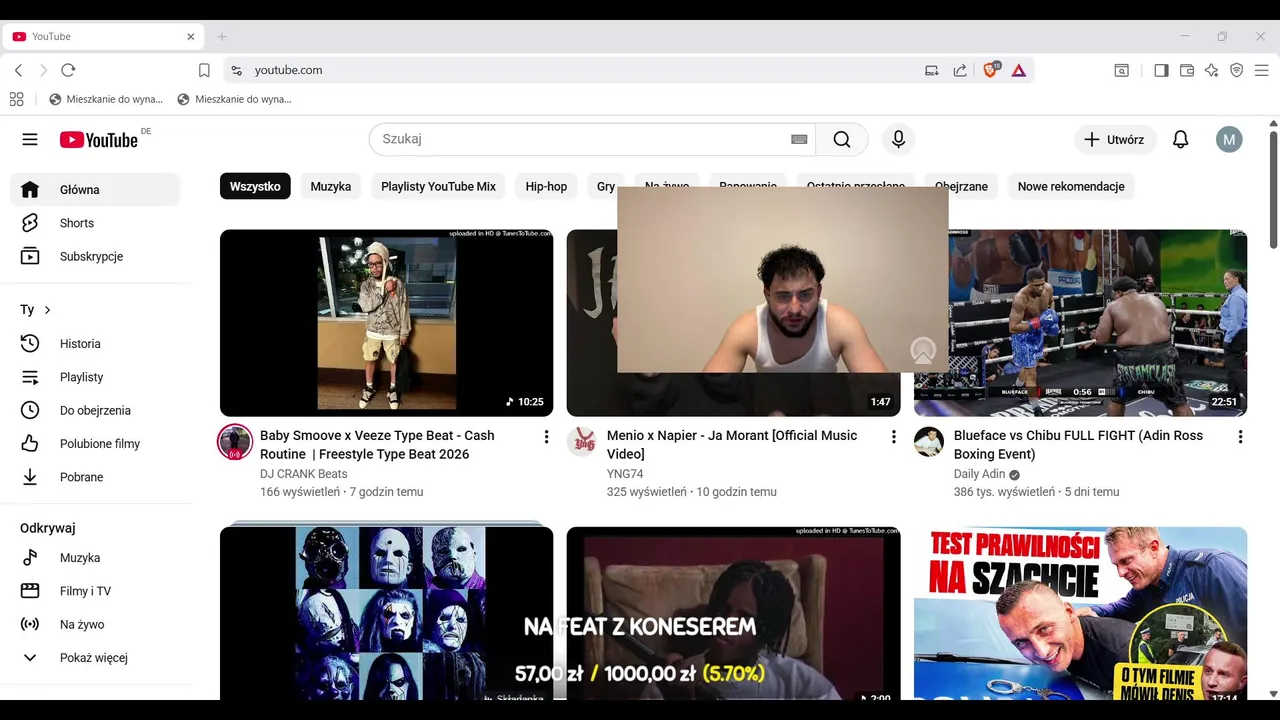Open the options menu for the Menio x Napier video
The image size is (1280, 720).
893,437
